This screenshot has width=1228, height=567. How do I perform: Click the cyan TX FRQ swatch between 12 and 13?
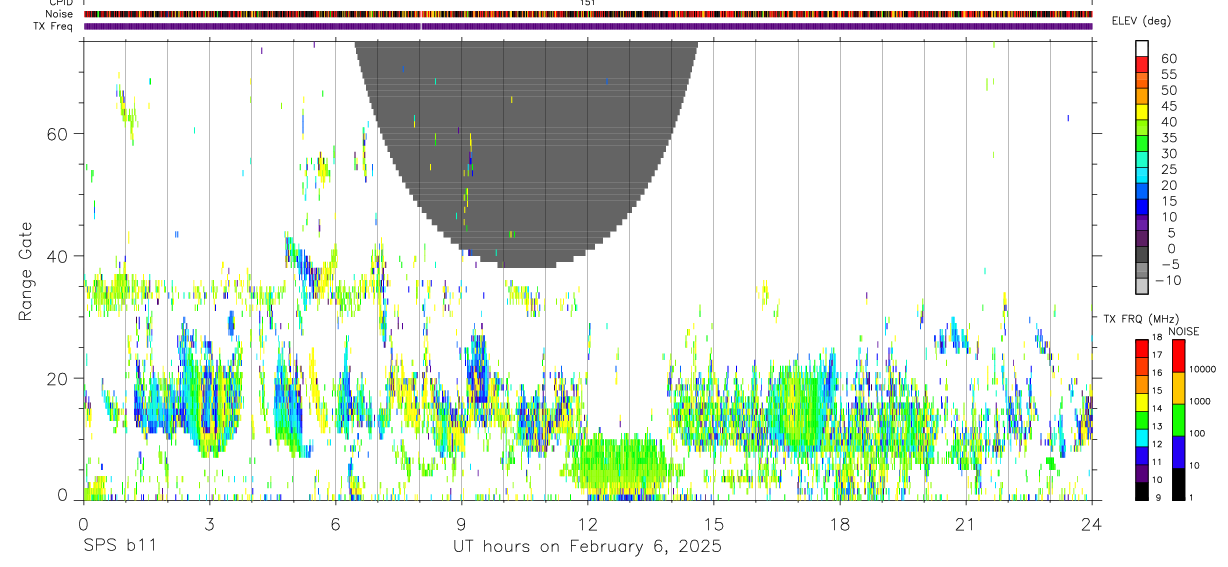click(1142, 437)
